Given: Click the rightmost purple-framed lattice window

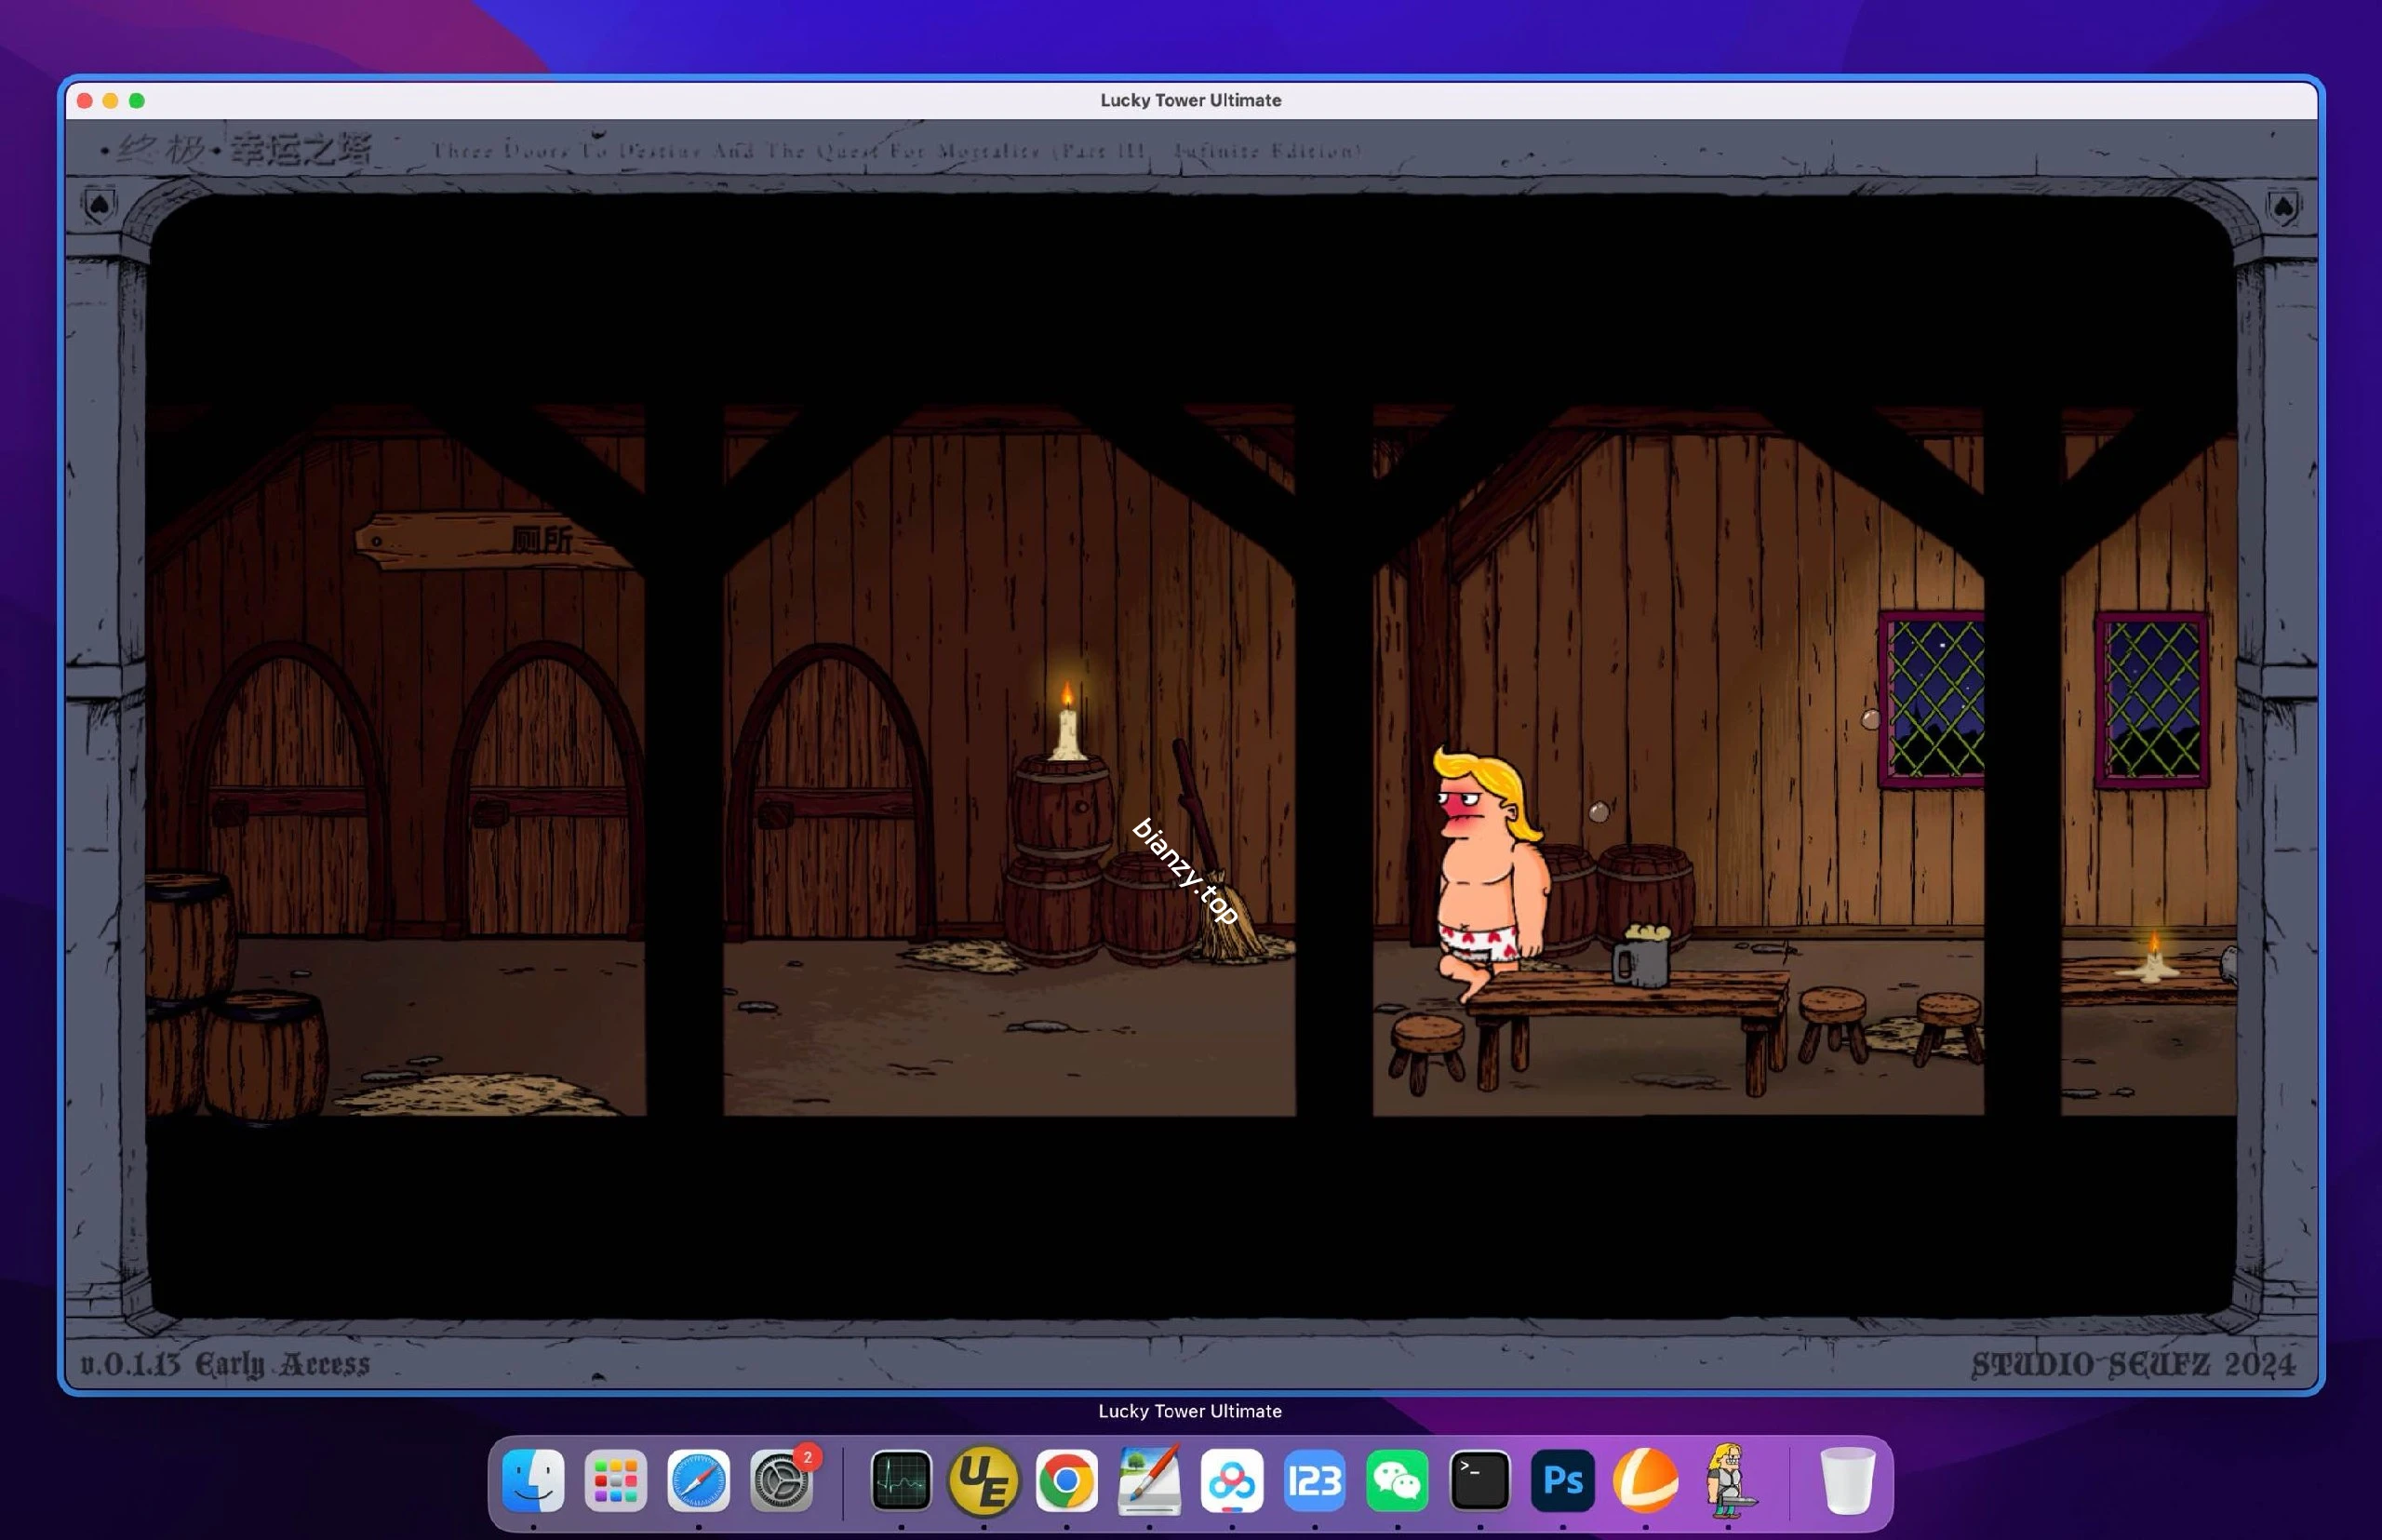Looking at the screenshot, I should pos(2152,699).
